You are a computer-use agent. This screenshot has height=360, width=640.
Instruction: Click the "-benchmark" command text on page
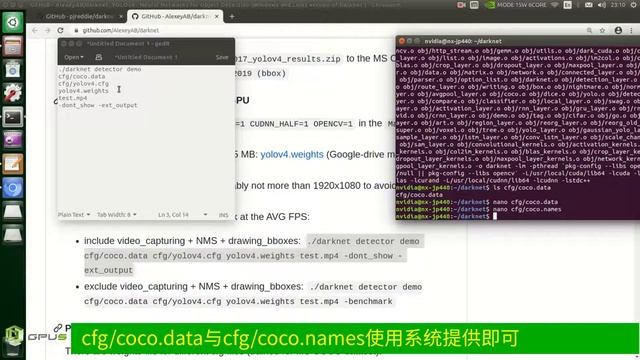(369, 301)
